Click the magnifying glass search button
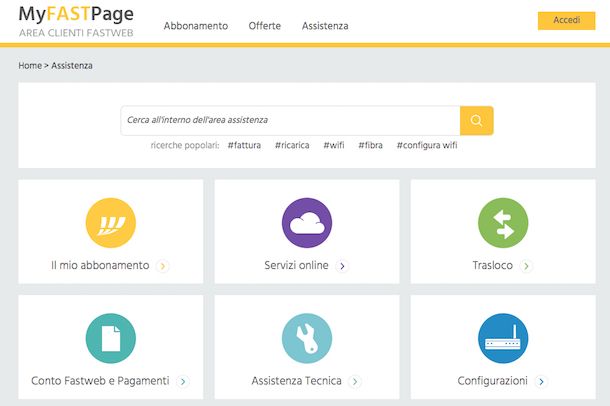Viewport: 610px width, 406px height. [x=477, y=121]
